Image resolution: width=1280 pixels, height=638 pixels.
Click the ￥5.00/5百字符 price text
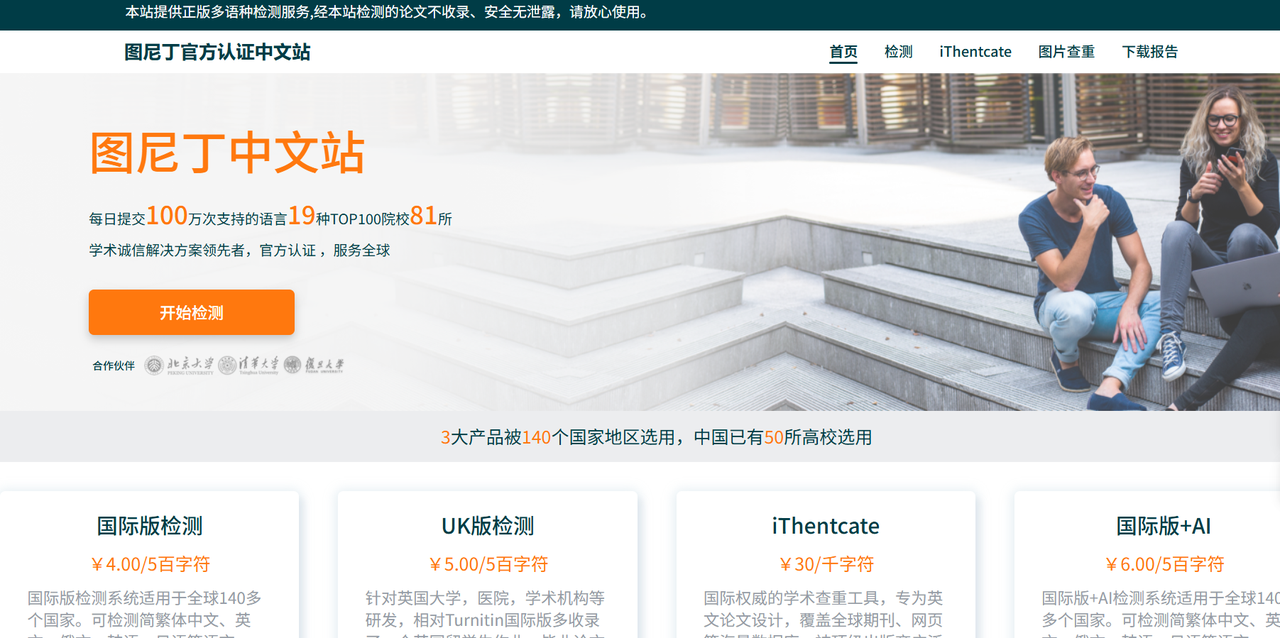[488, 564]
